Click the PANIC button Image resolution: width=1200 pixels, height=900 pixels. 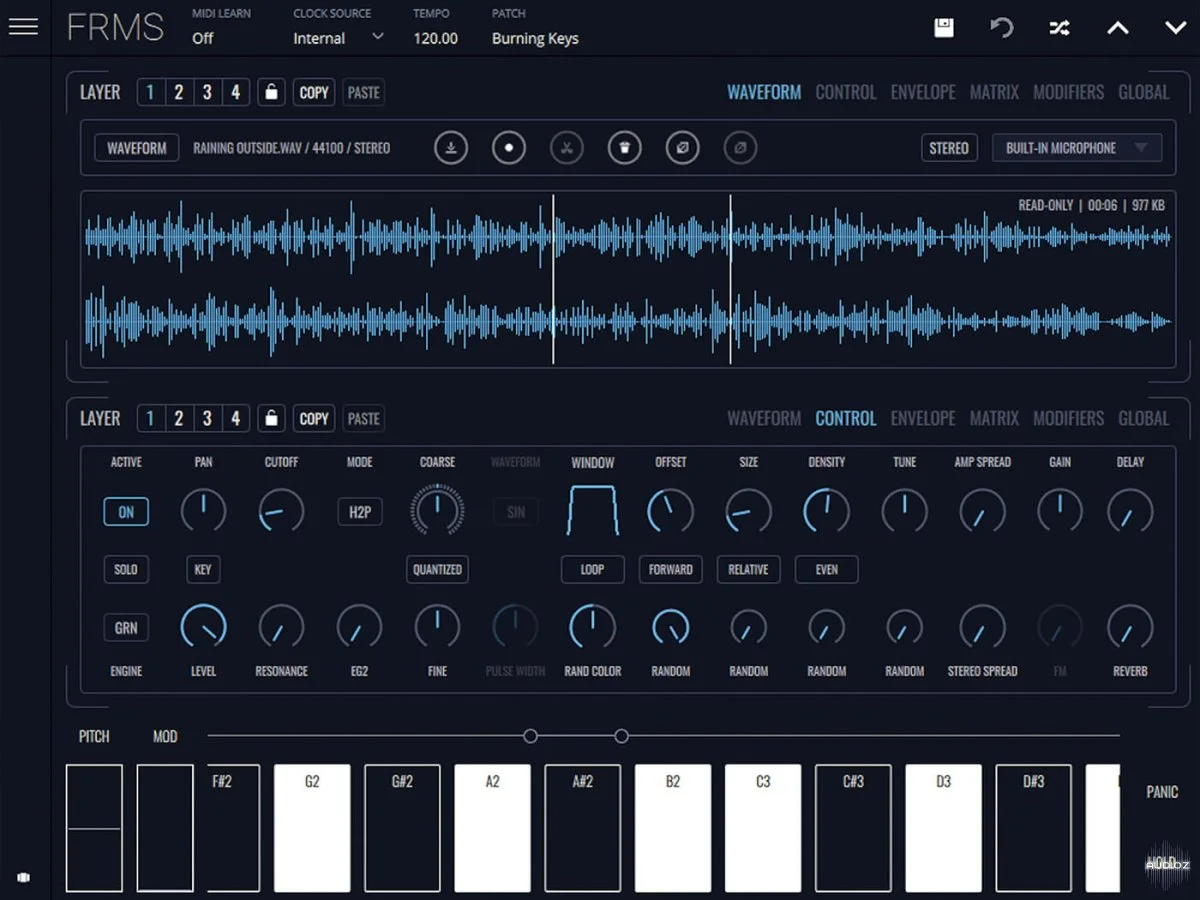(x=1162, y=792)
